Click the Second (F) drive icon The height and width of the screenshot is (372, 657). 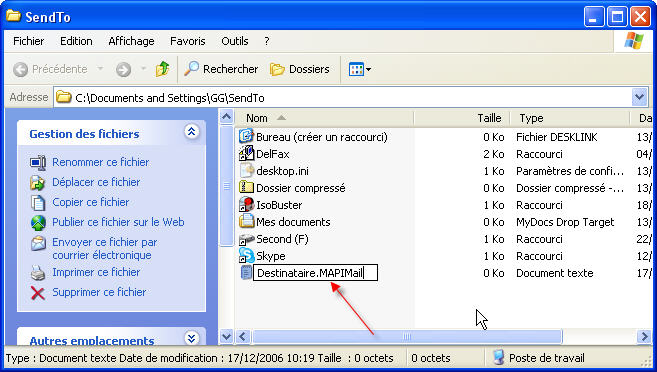(x=246, y=239)
